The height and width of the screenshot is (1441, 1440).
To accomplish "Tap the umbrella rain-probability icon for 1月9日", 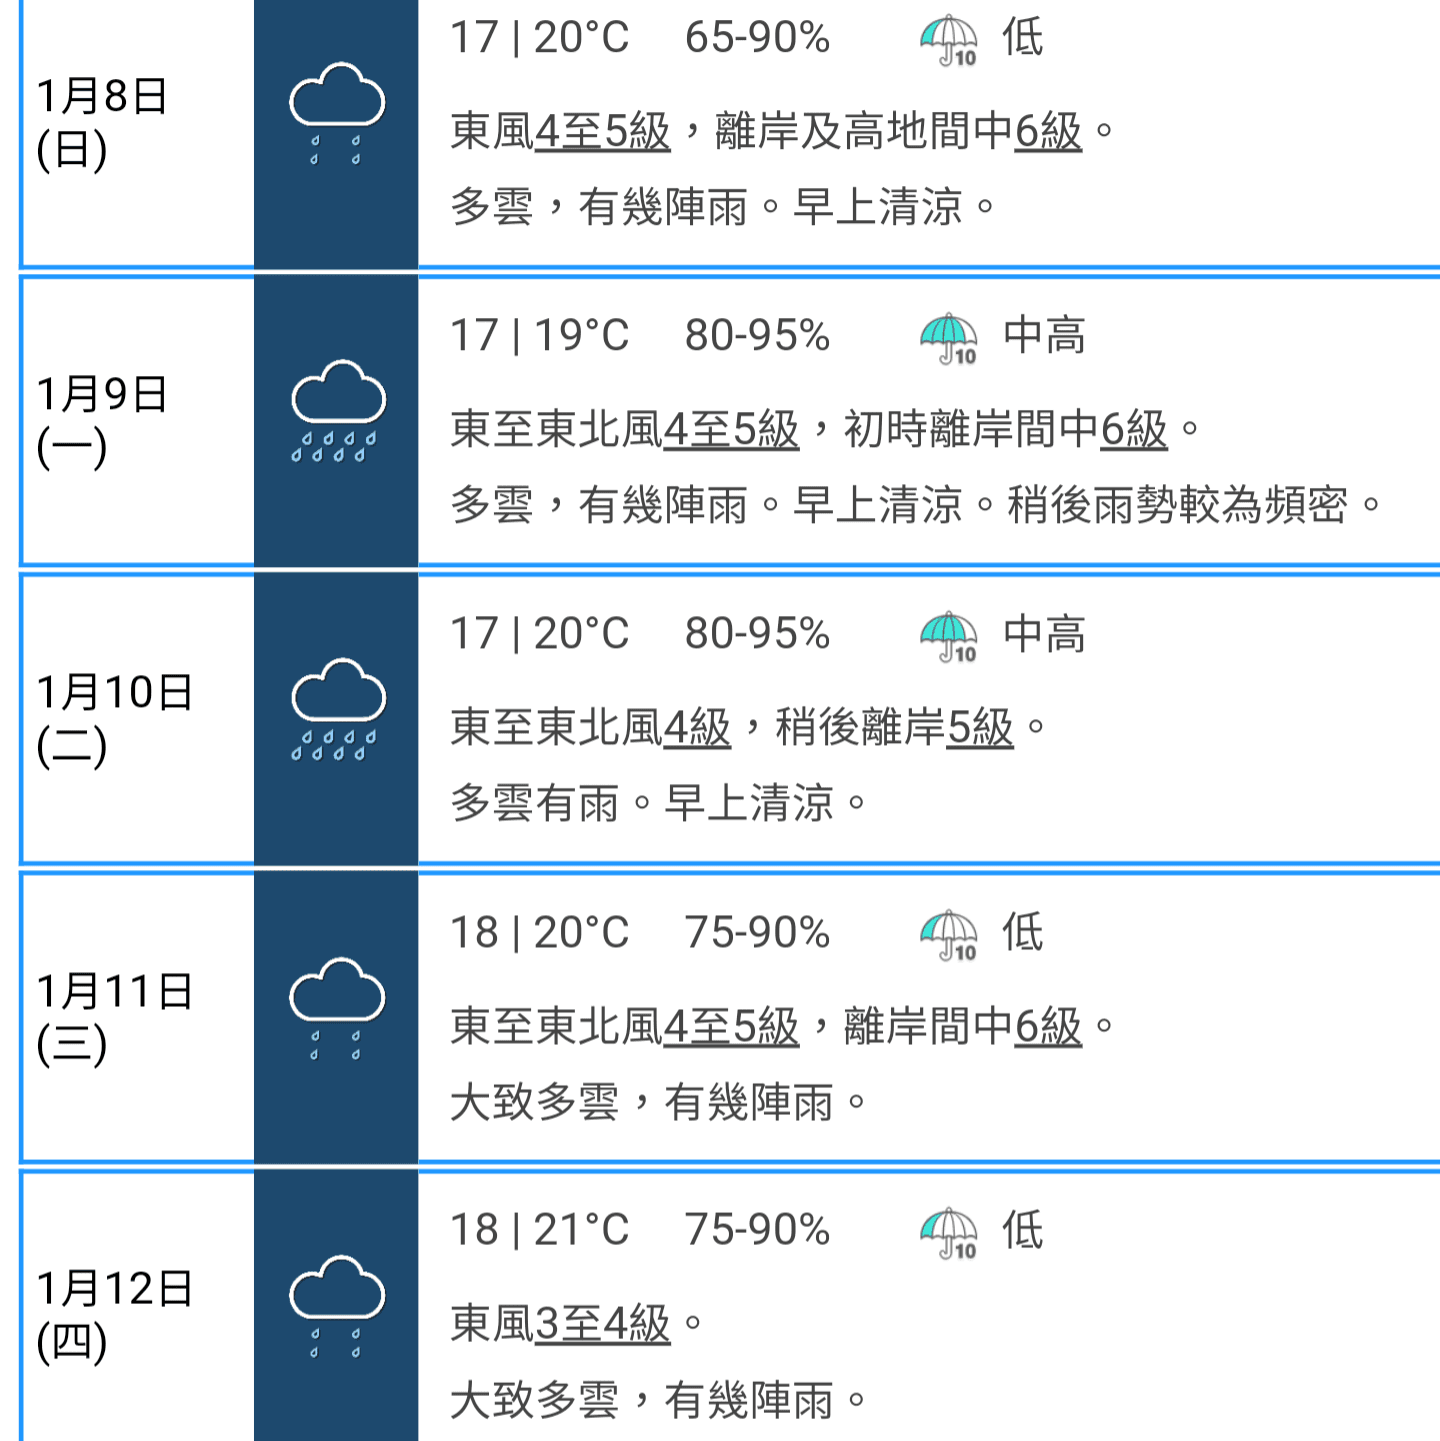I will (x=948, y=339).
